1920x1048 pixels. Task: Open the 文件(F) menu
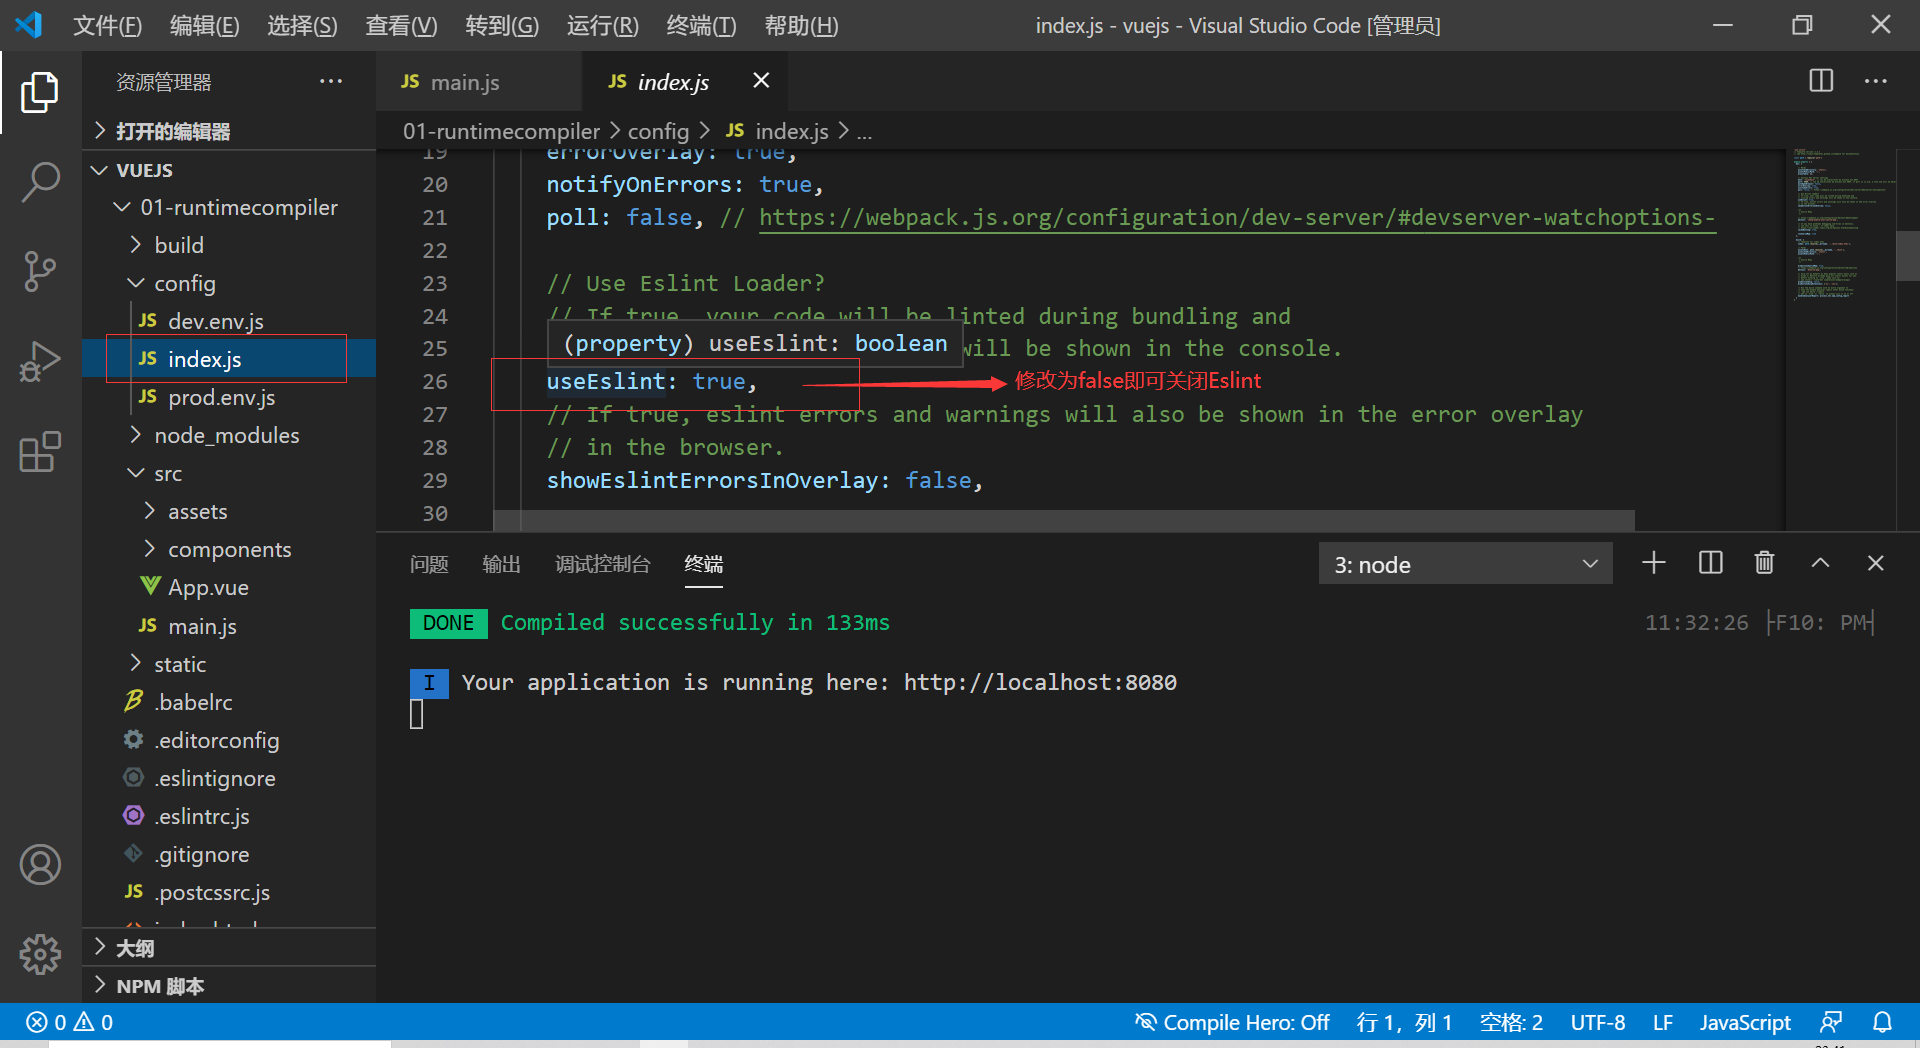tap(108, 25)
